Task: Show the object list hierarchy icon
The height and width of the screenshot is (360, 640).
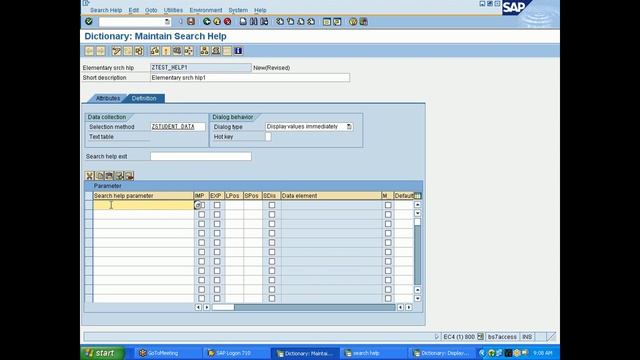Action: pos(204,51)
